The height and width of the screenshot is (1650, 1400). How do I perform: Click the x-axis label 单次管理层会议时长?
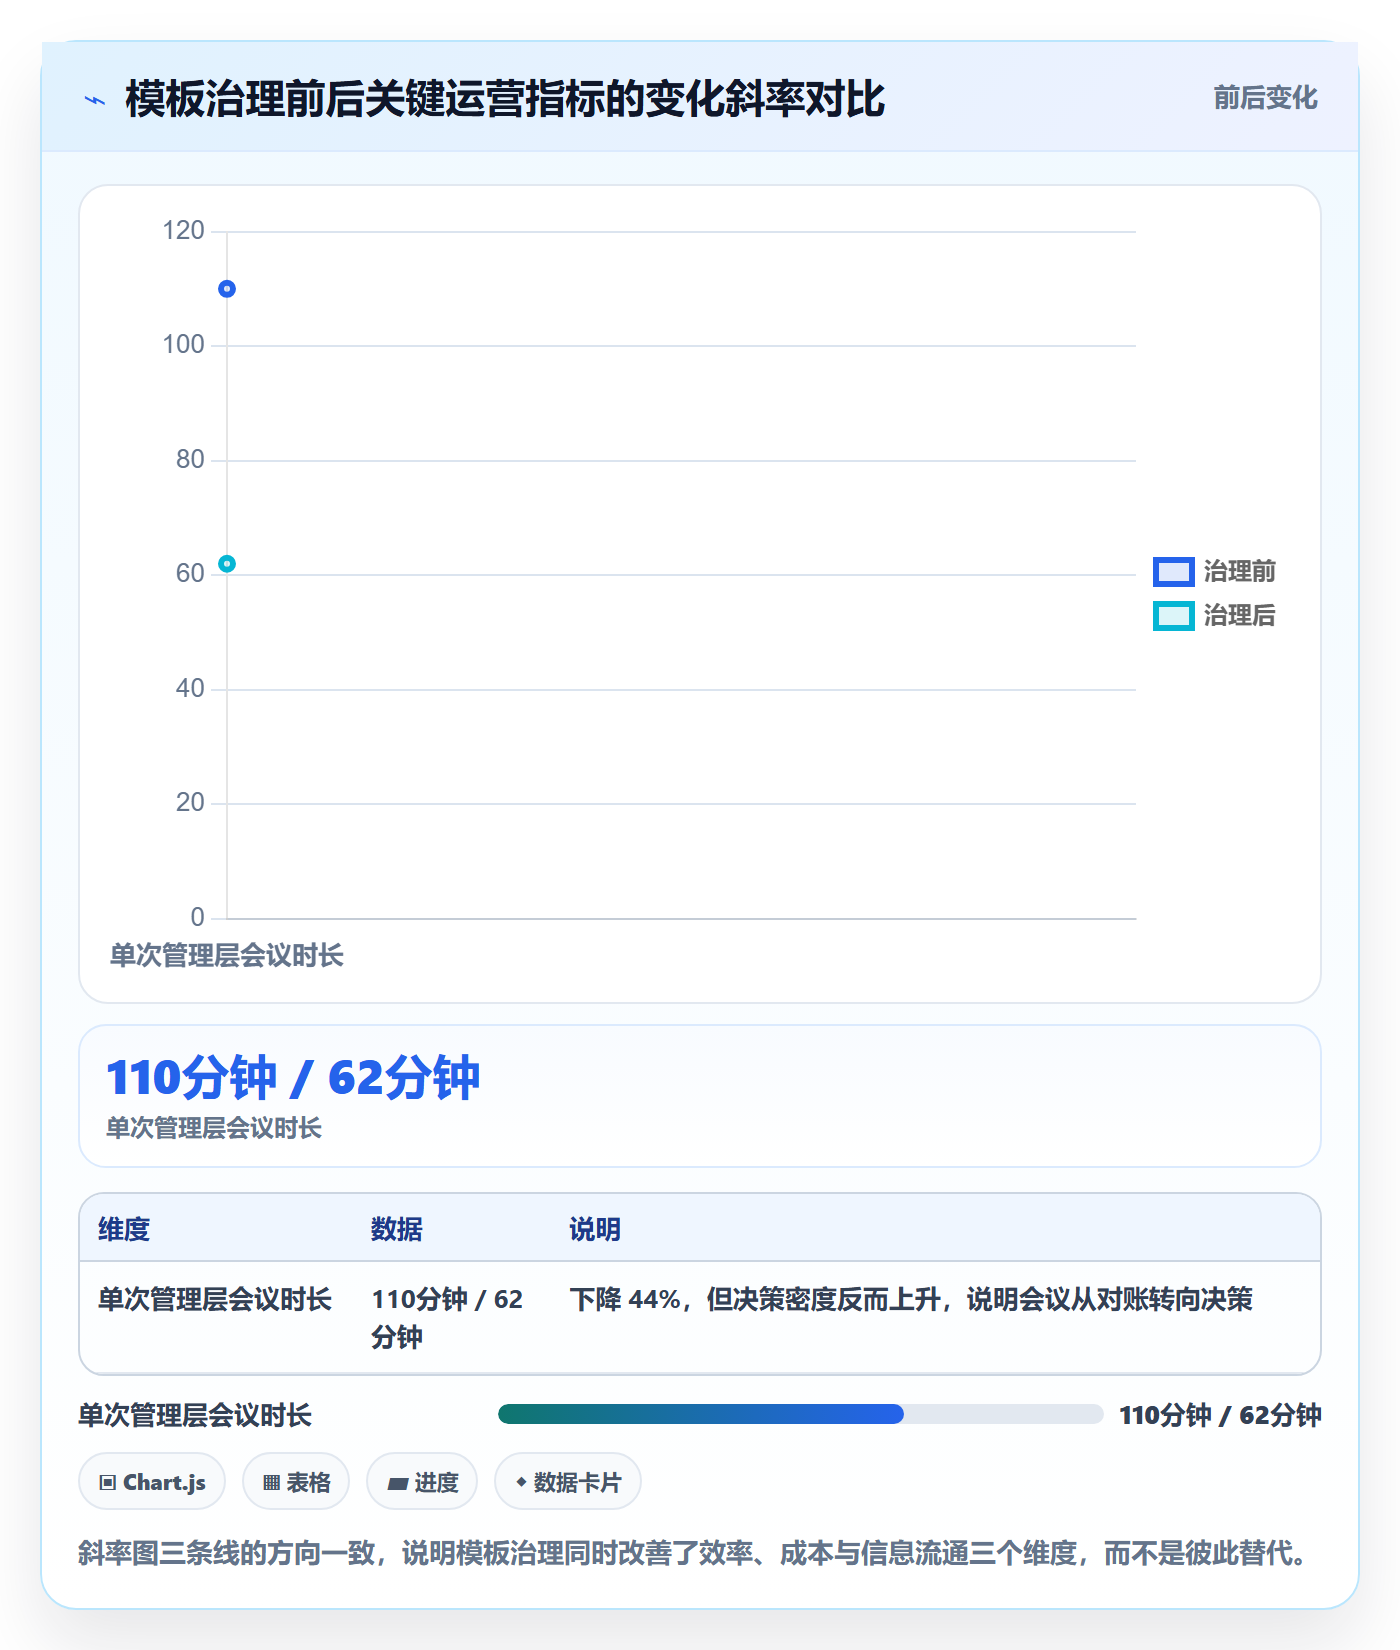point(227,955)
